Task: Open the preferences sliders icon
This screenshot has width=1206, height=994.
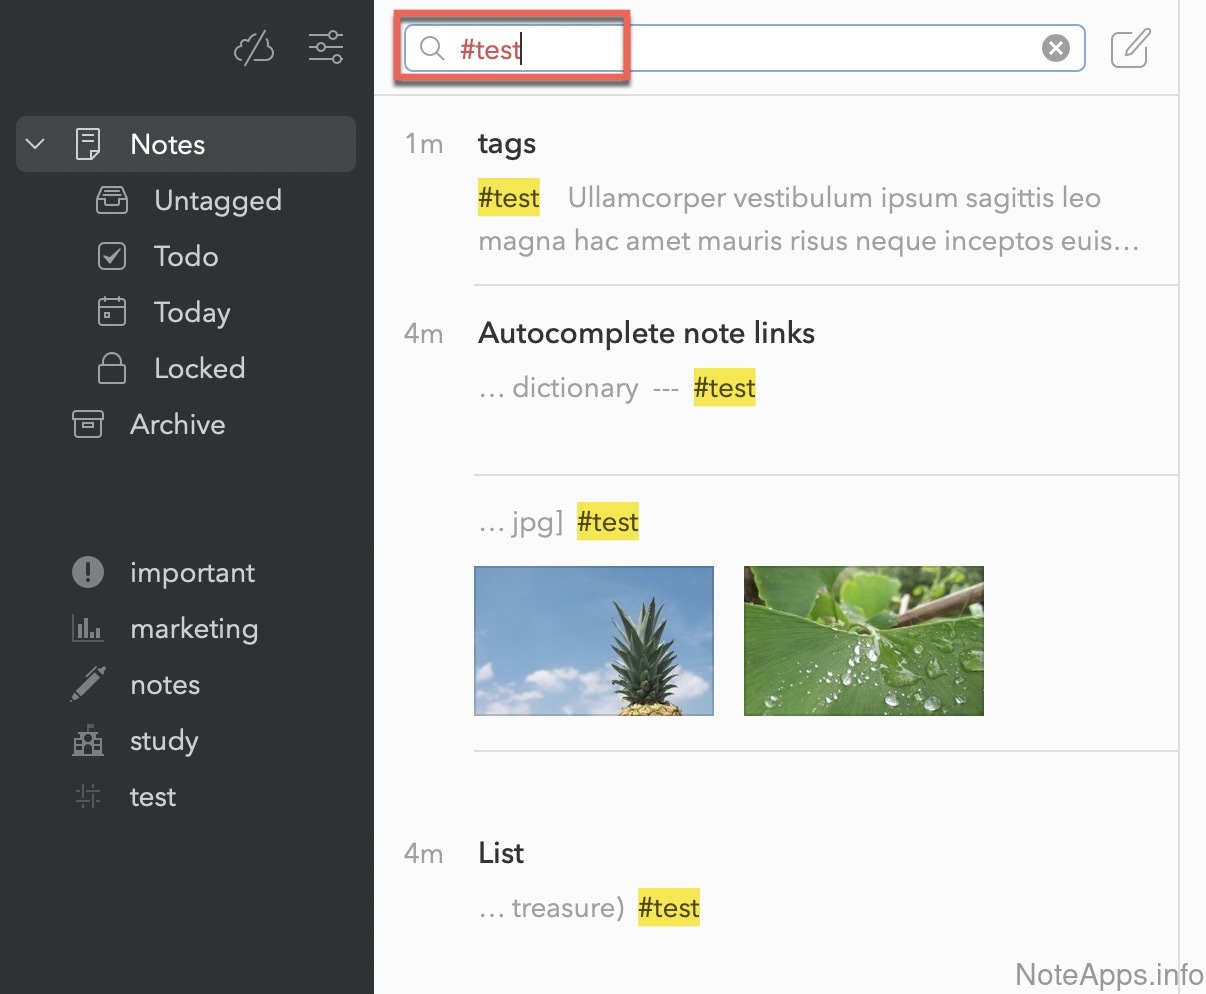Action: tap(326, 47)
